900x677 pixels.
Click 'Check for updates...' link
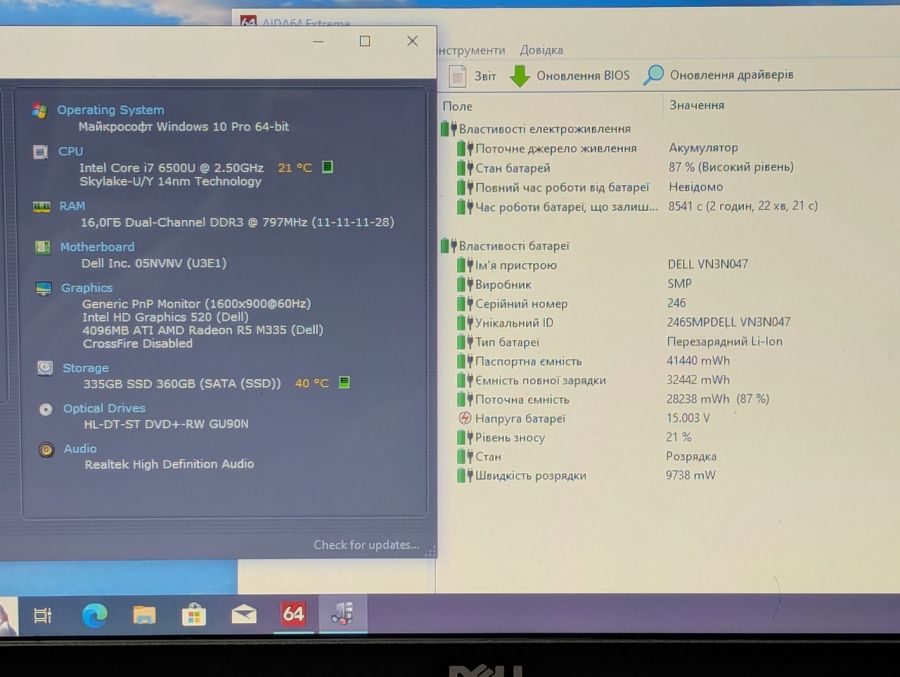[x=366, y=545]
